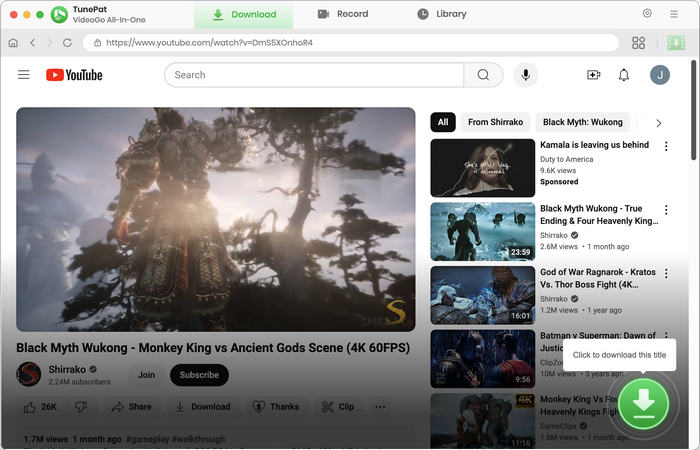Screen dimensions: 700x450
Task: Dislike the video with thumbs down
Action: point(81,407)
